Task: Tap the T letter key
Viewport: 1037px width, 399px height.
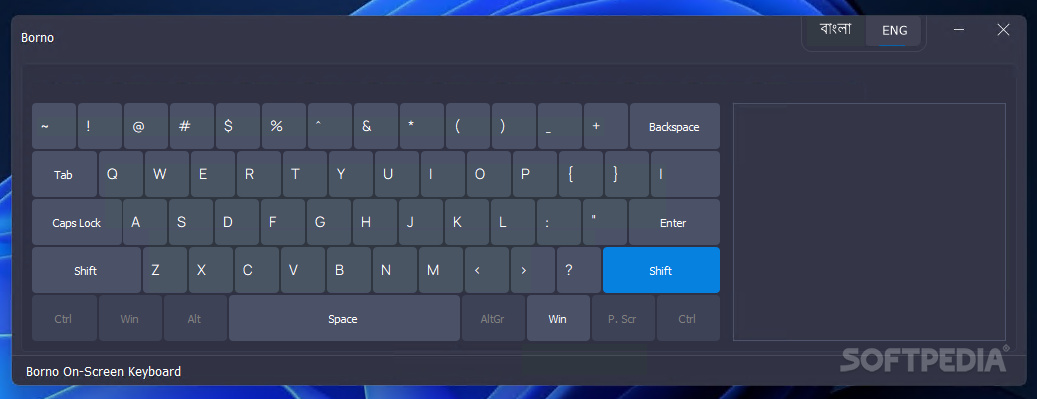Action: 305,174
